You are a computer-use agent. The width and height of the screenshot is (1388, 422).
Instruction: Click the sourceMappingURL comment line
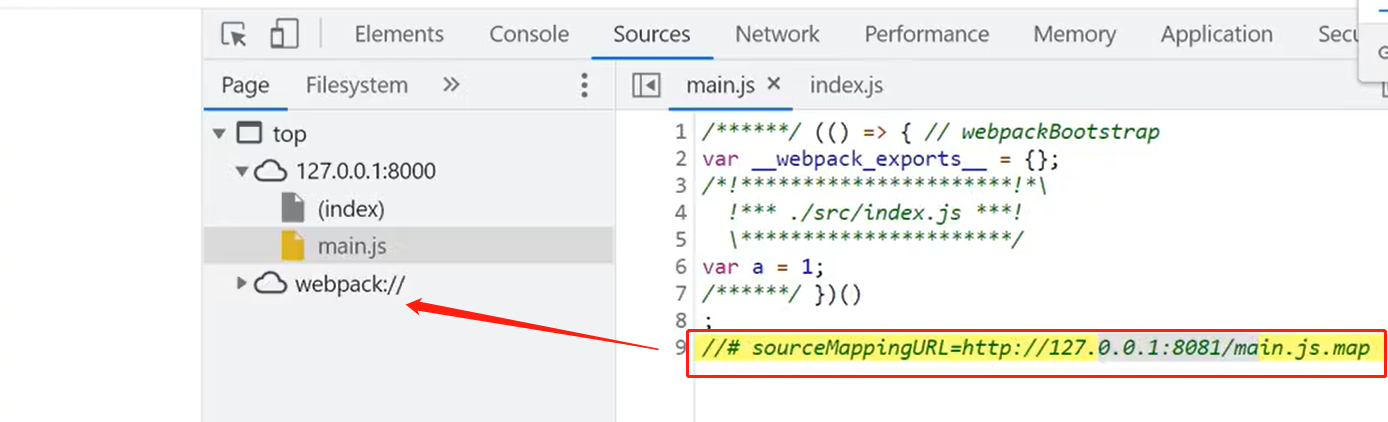point(1035,348)
